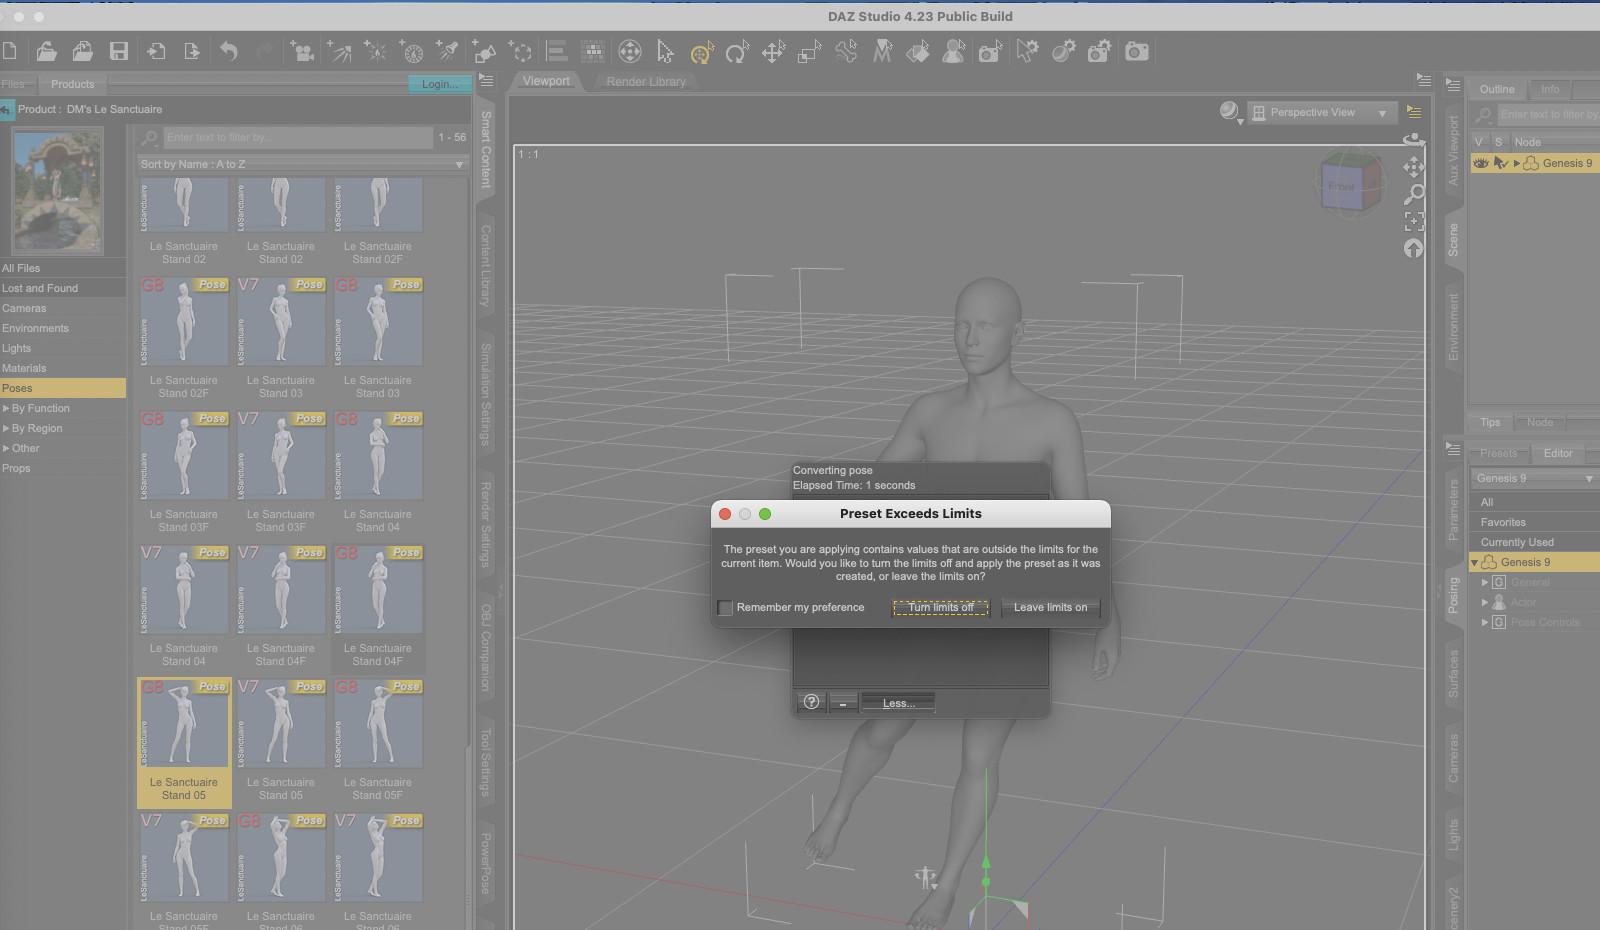Viewport: 1600px width, 930px height.
Task: Click the Save floppy disk icon
Action: pos(119,51)
